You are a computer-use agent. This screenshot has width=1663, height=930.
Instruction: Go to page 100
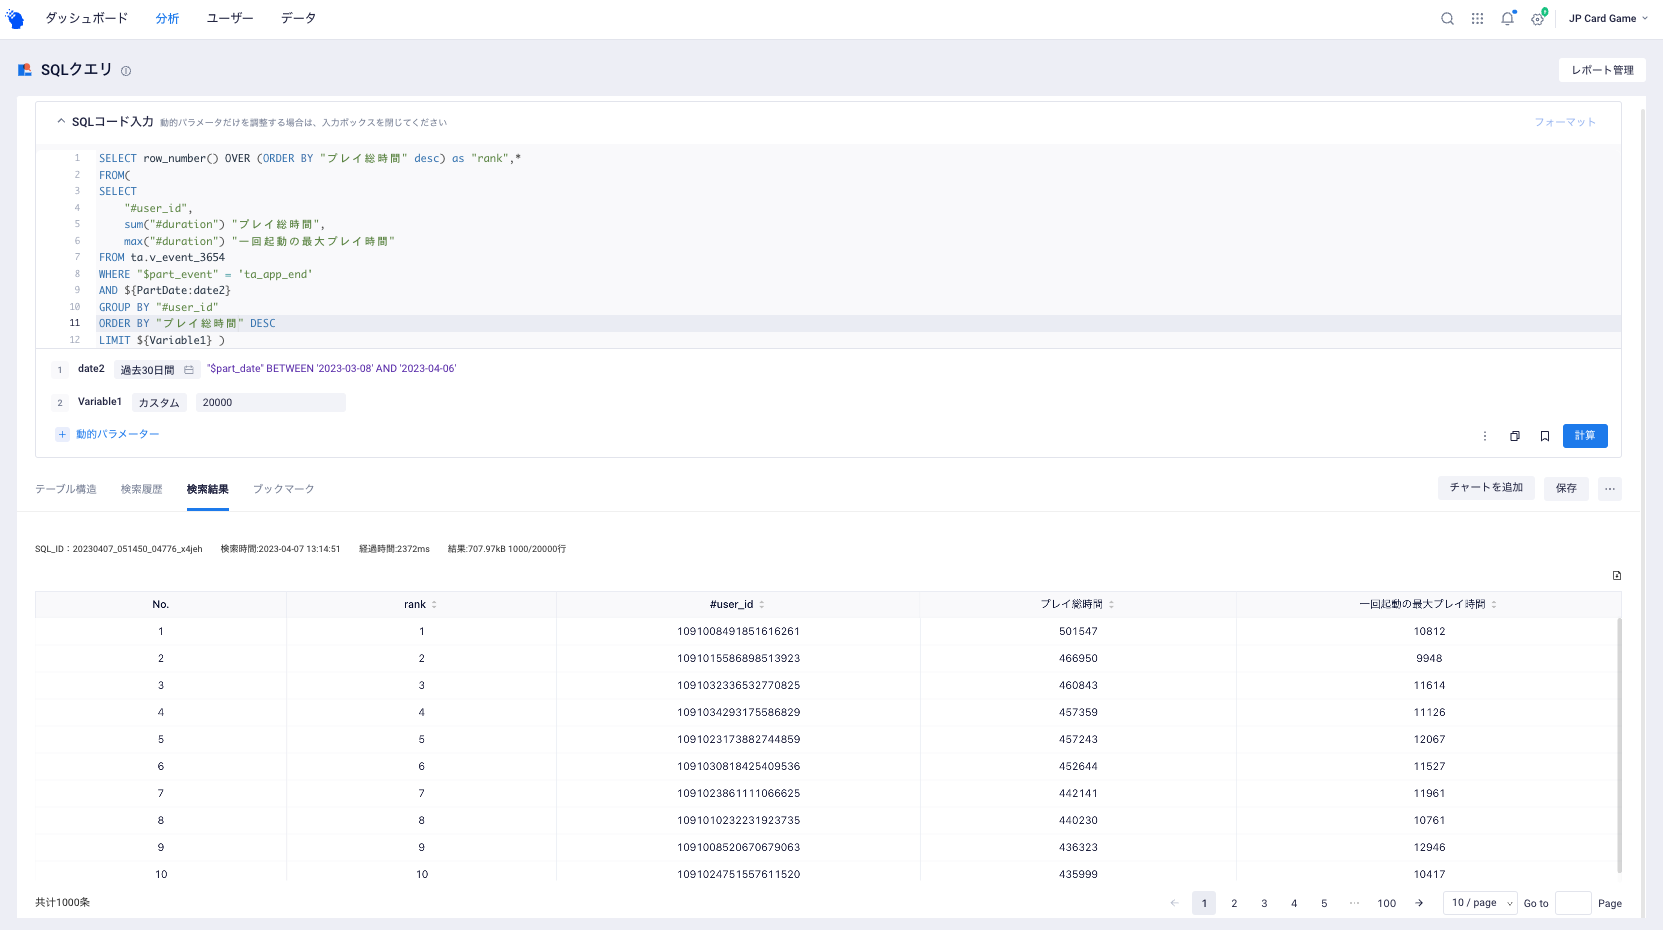1386,903
